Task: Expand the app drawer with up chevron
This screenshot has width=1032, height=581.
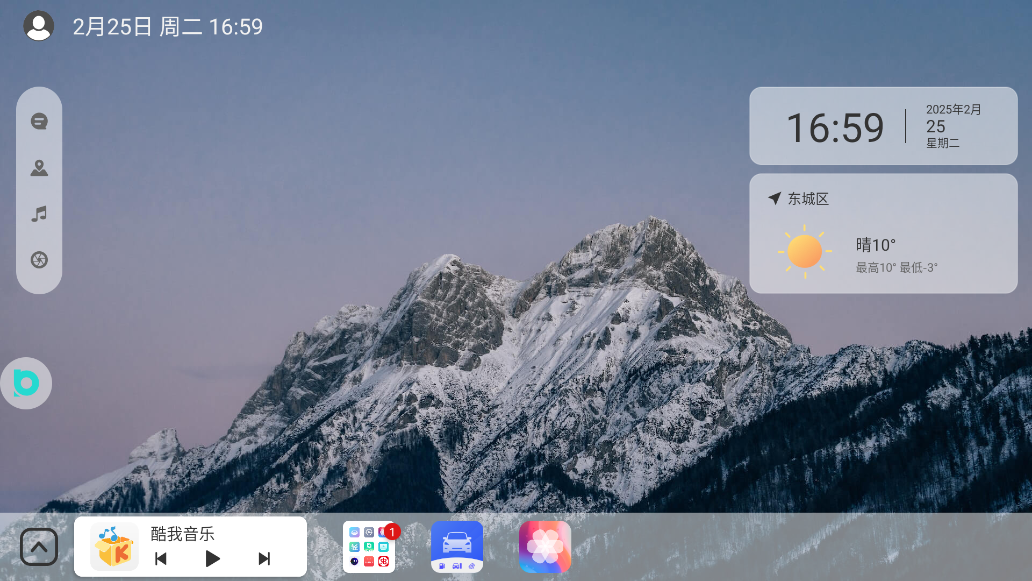Action: click(x=39, y=547)
